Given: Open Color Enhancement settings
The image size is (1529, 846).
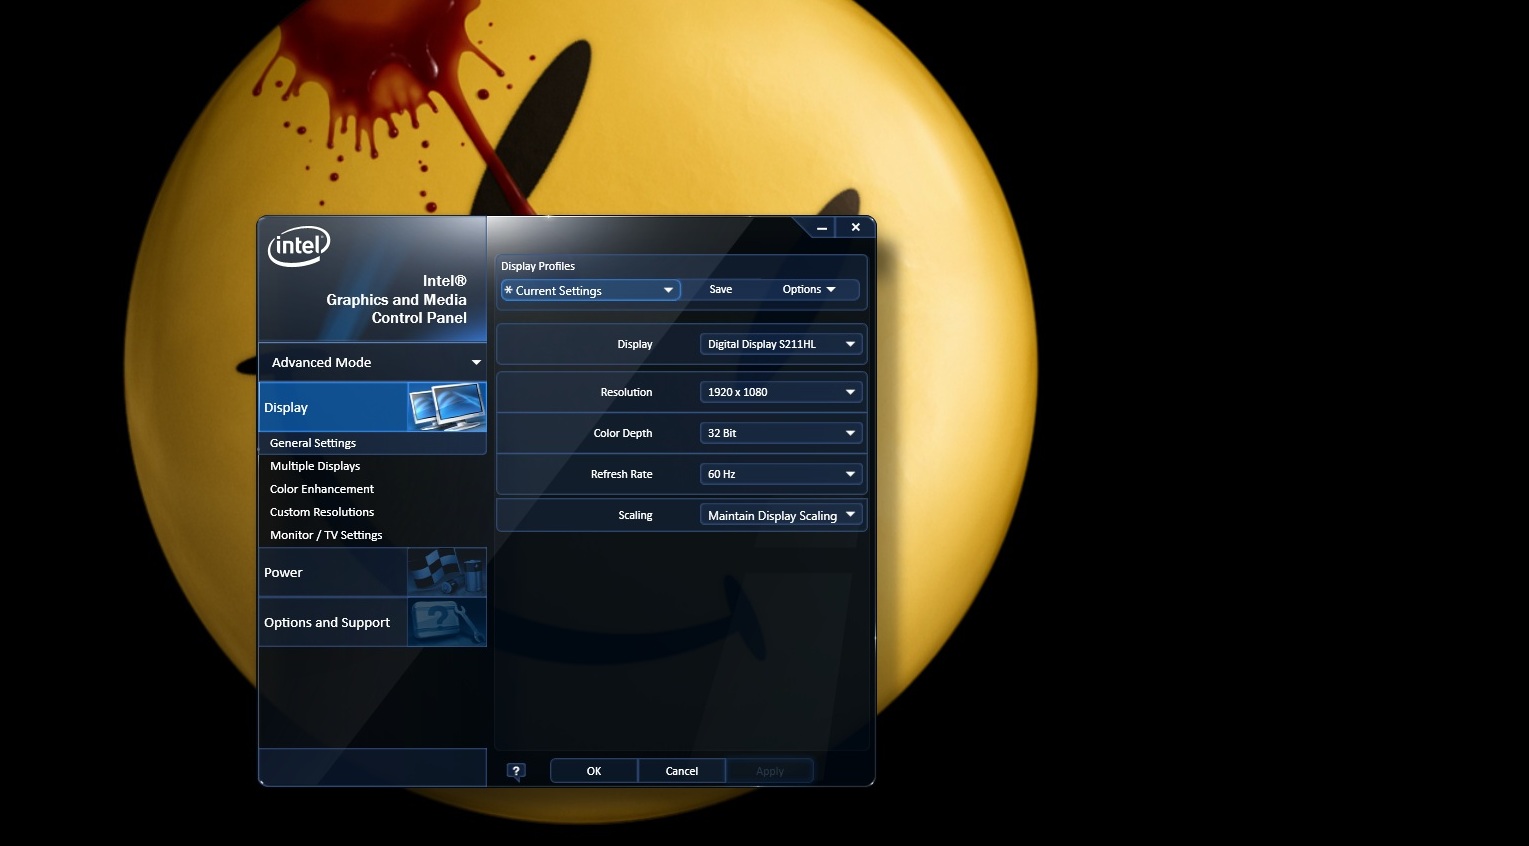Looking at the screenshot, I should 322,489.
